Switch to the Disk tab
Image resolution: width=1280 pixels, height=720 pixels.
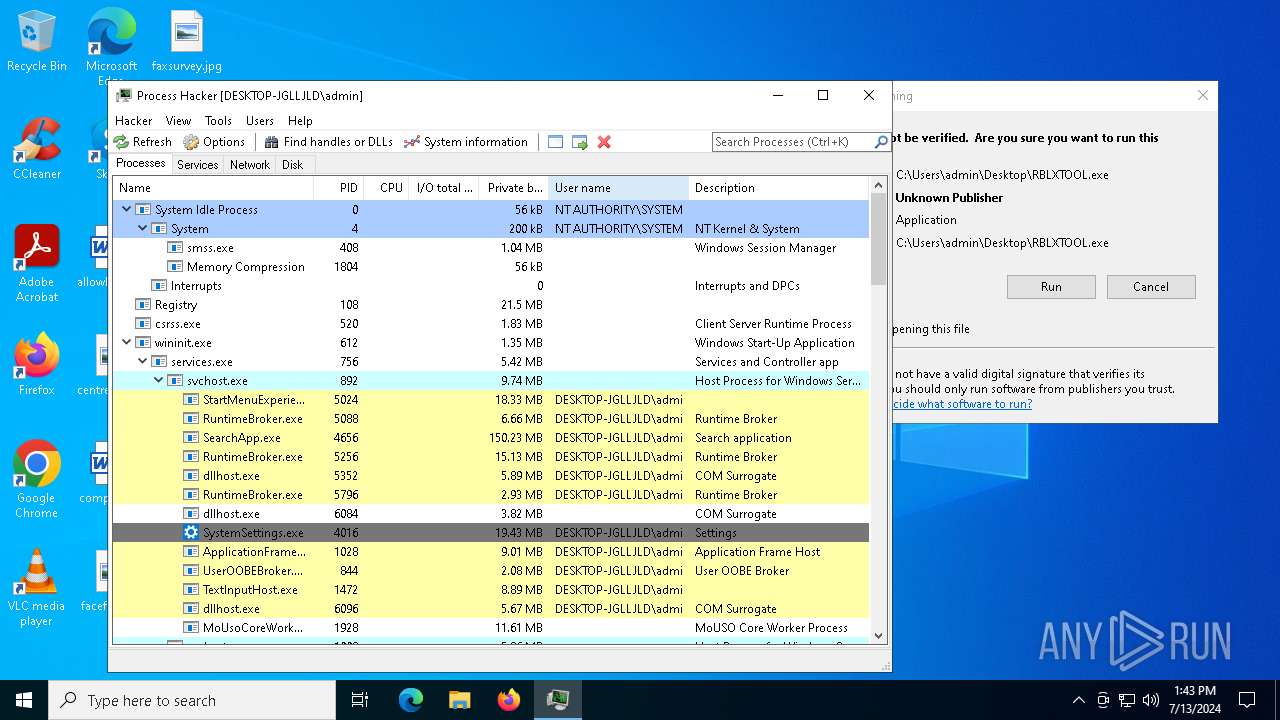293,165
